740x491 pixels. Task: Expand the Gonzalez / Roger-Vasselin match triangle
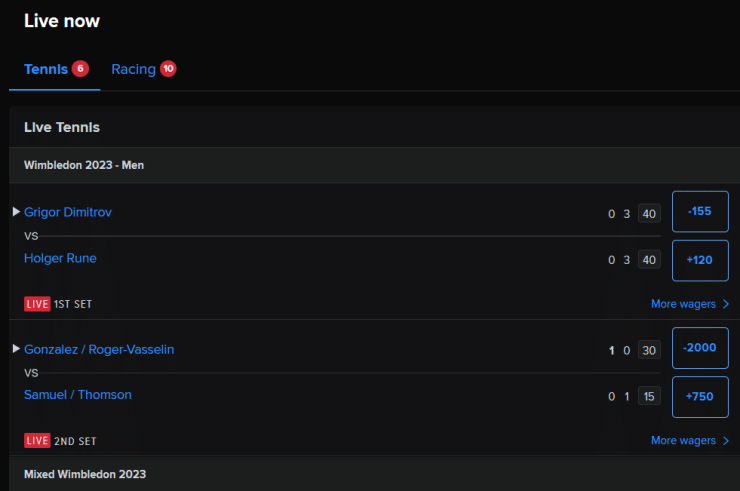point(16,349)
